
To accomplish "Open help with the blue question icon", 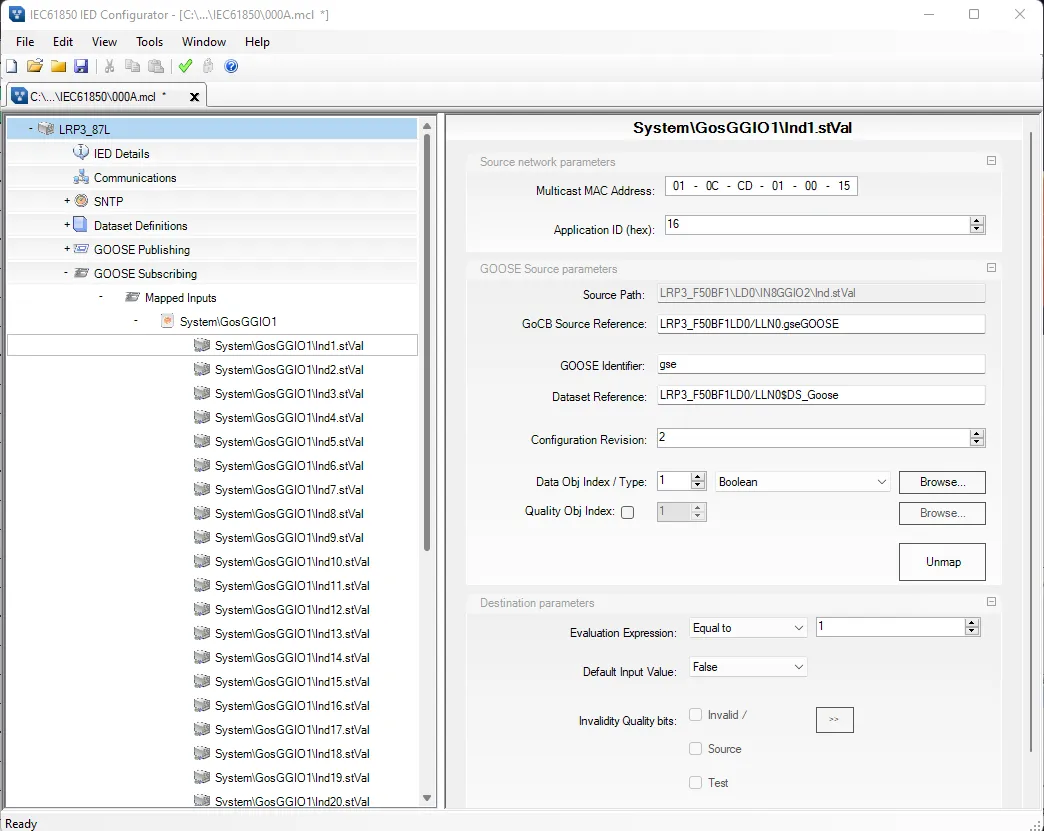I will (231, 66).
